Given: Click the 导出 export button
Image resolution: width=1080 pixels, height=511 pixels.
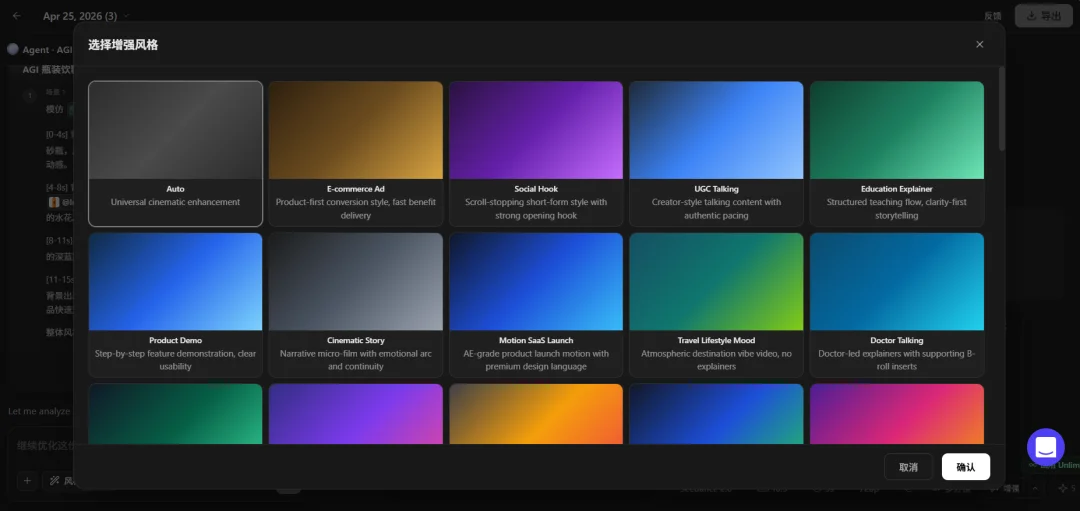Looking at the screenshot, I should pos(1043,16).
